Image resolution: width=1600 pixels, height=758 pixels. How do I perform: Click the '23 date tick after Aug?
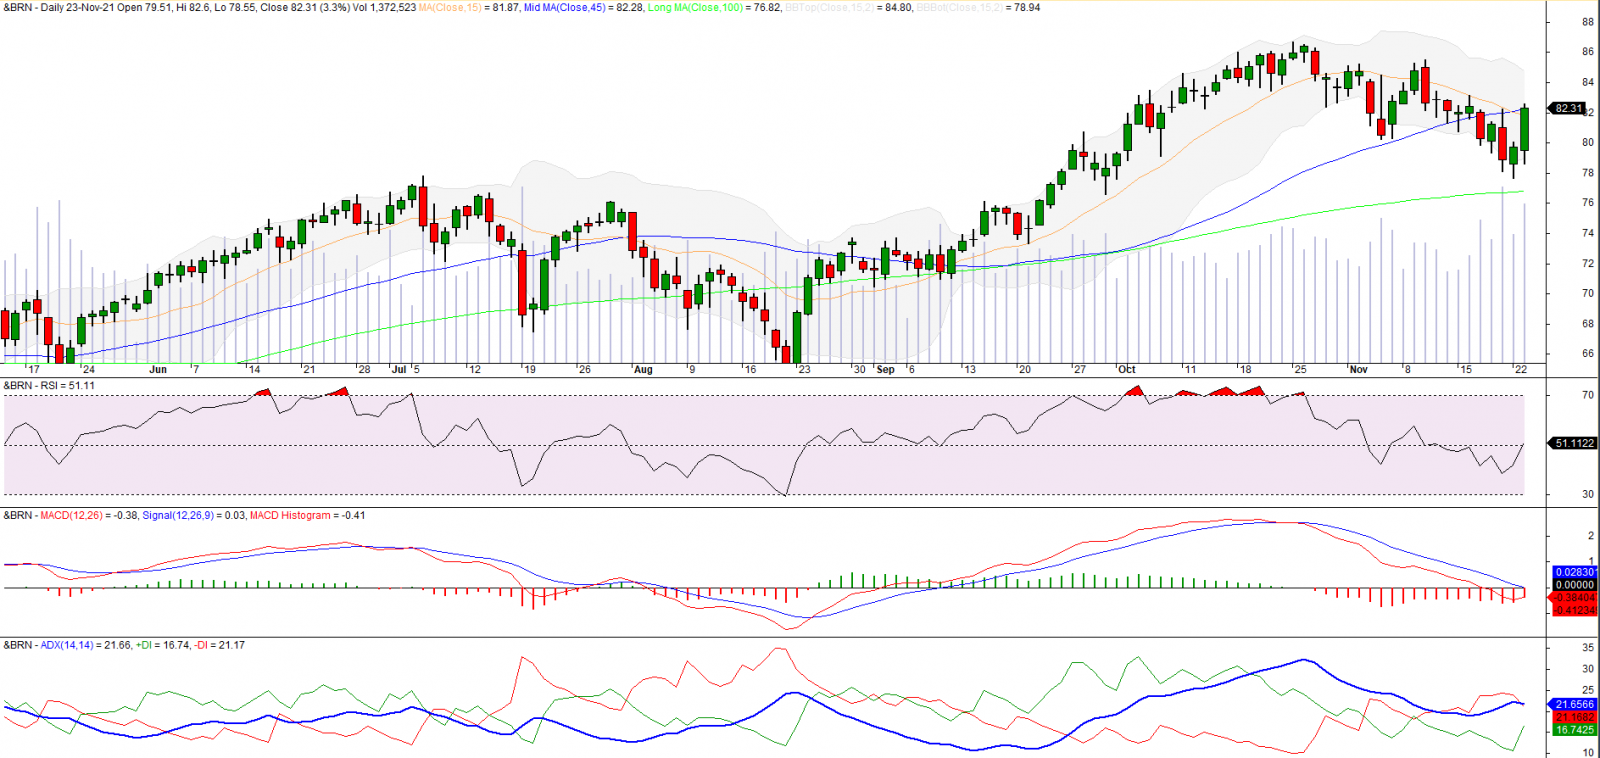804,369
